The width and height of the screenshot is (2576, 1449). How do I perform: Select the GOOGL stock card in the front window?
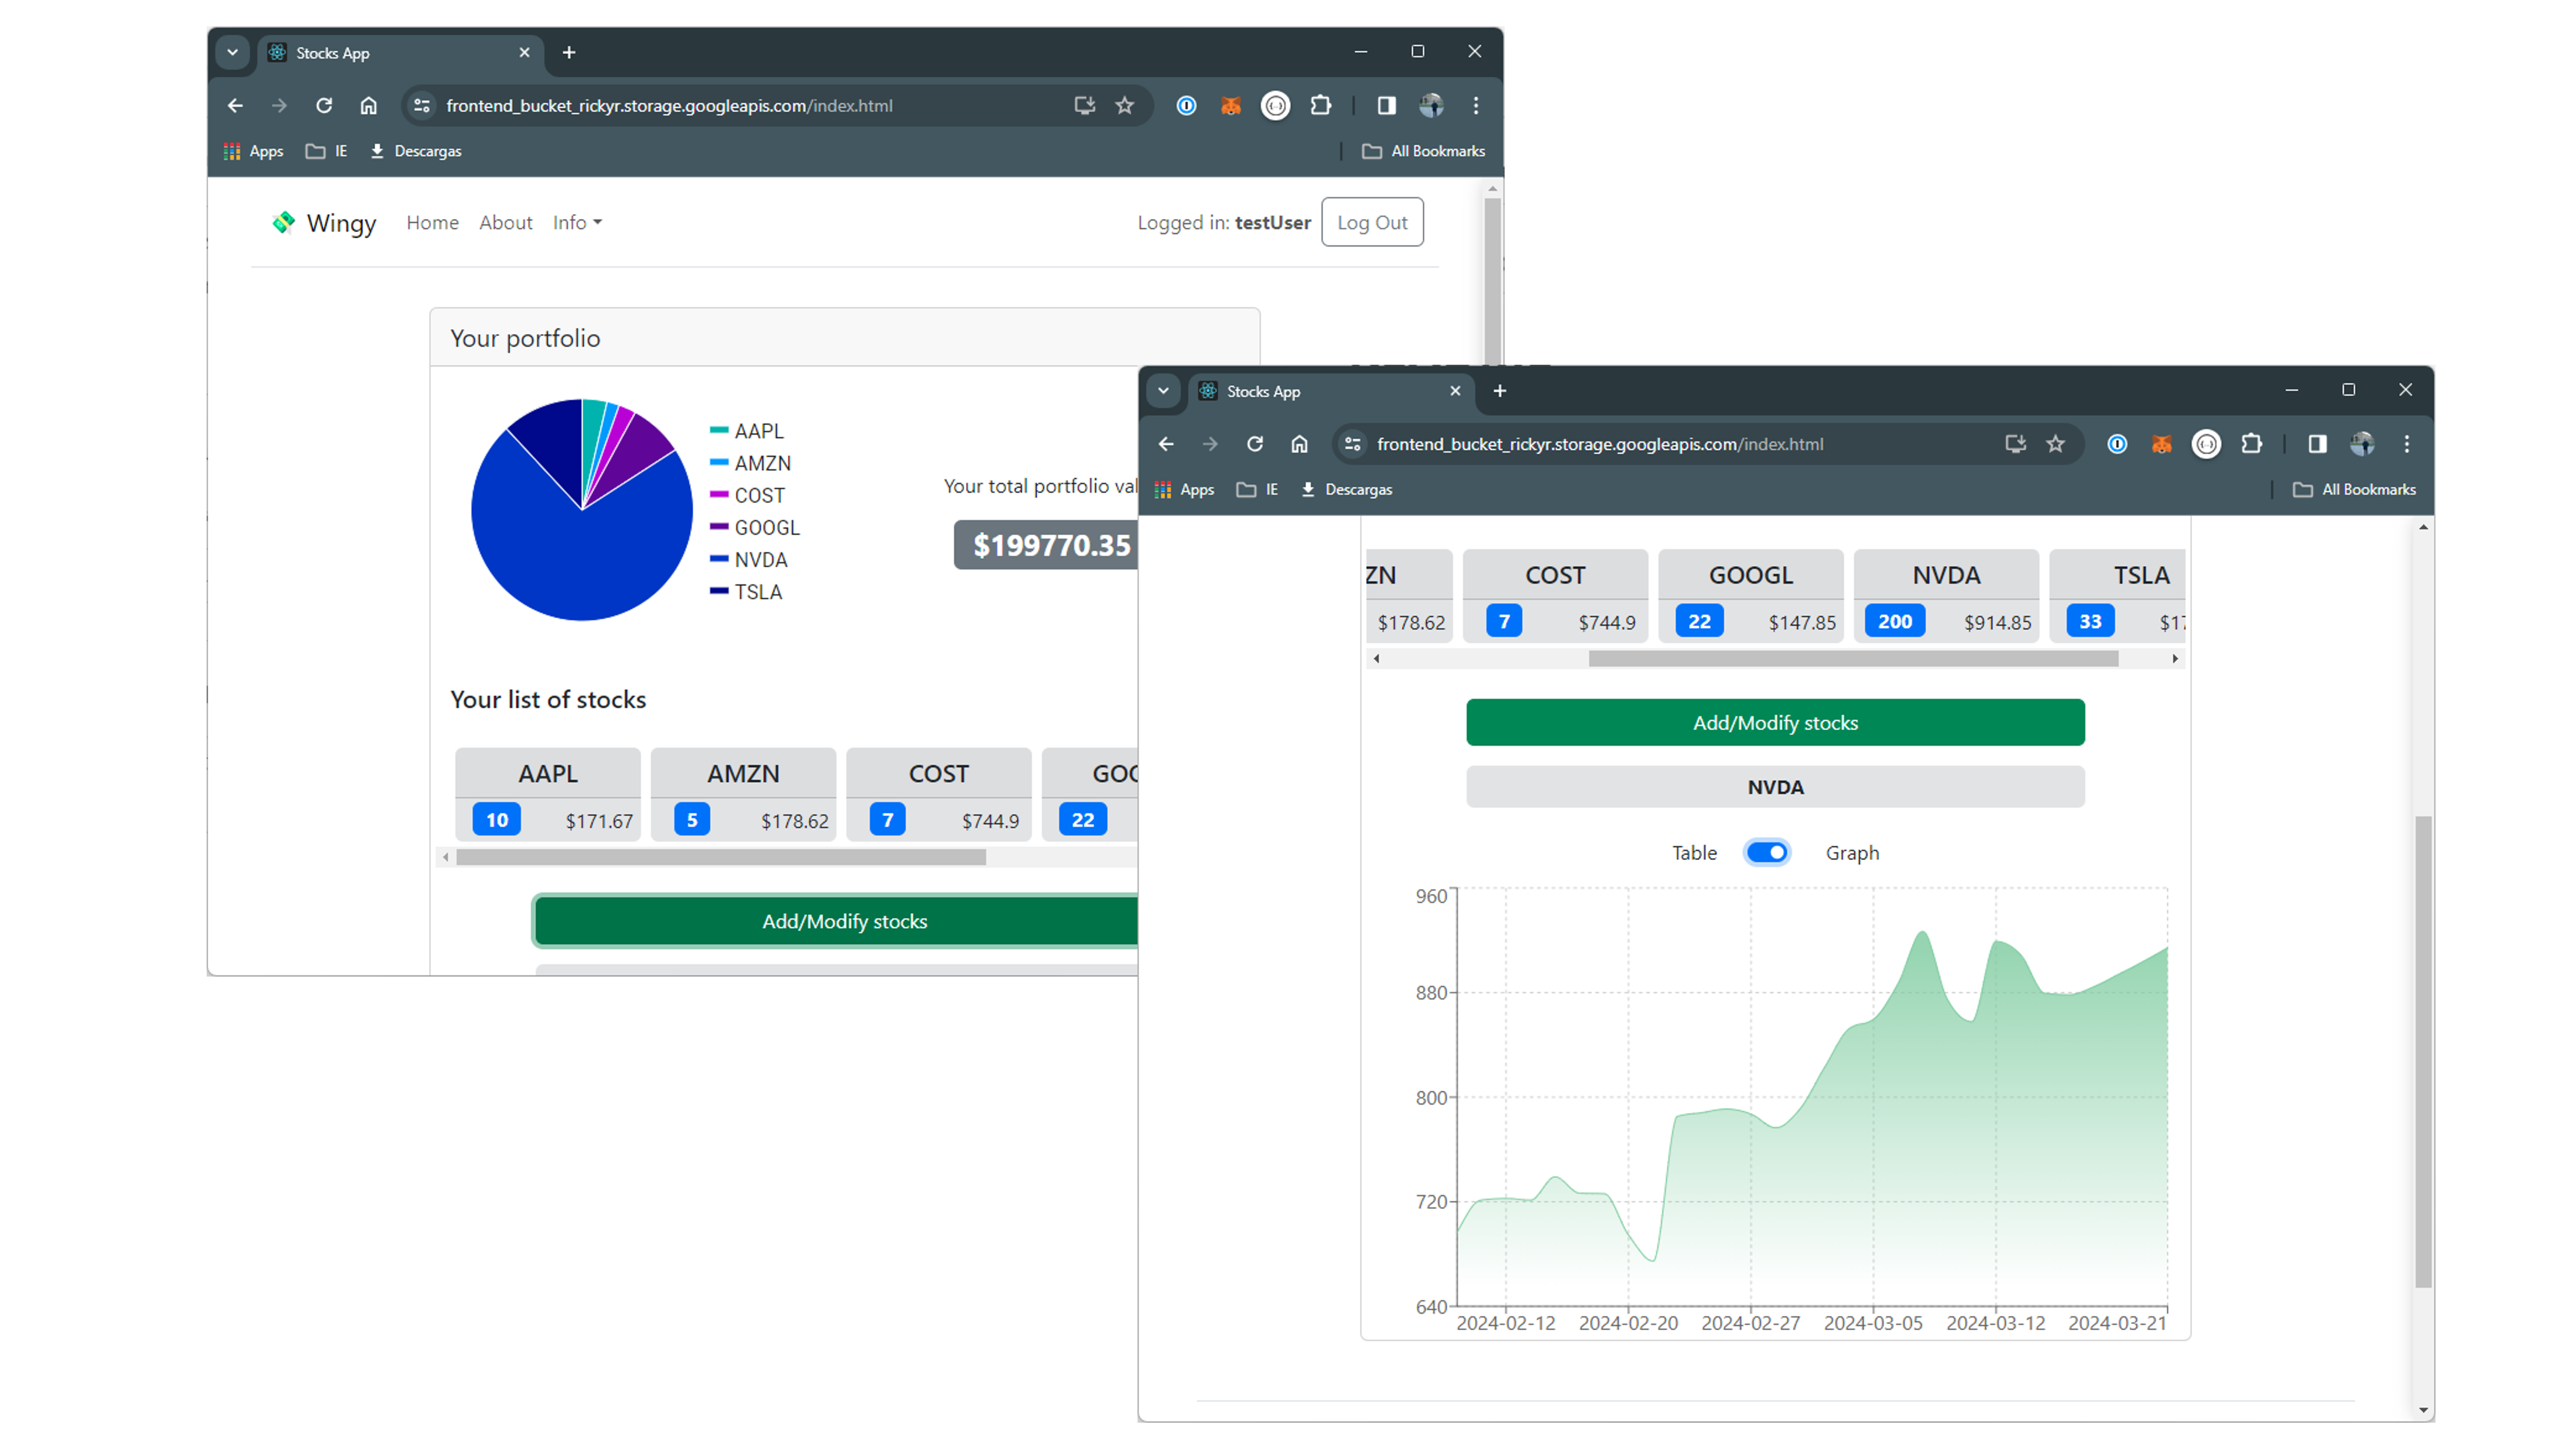(1751, 596)
